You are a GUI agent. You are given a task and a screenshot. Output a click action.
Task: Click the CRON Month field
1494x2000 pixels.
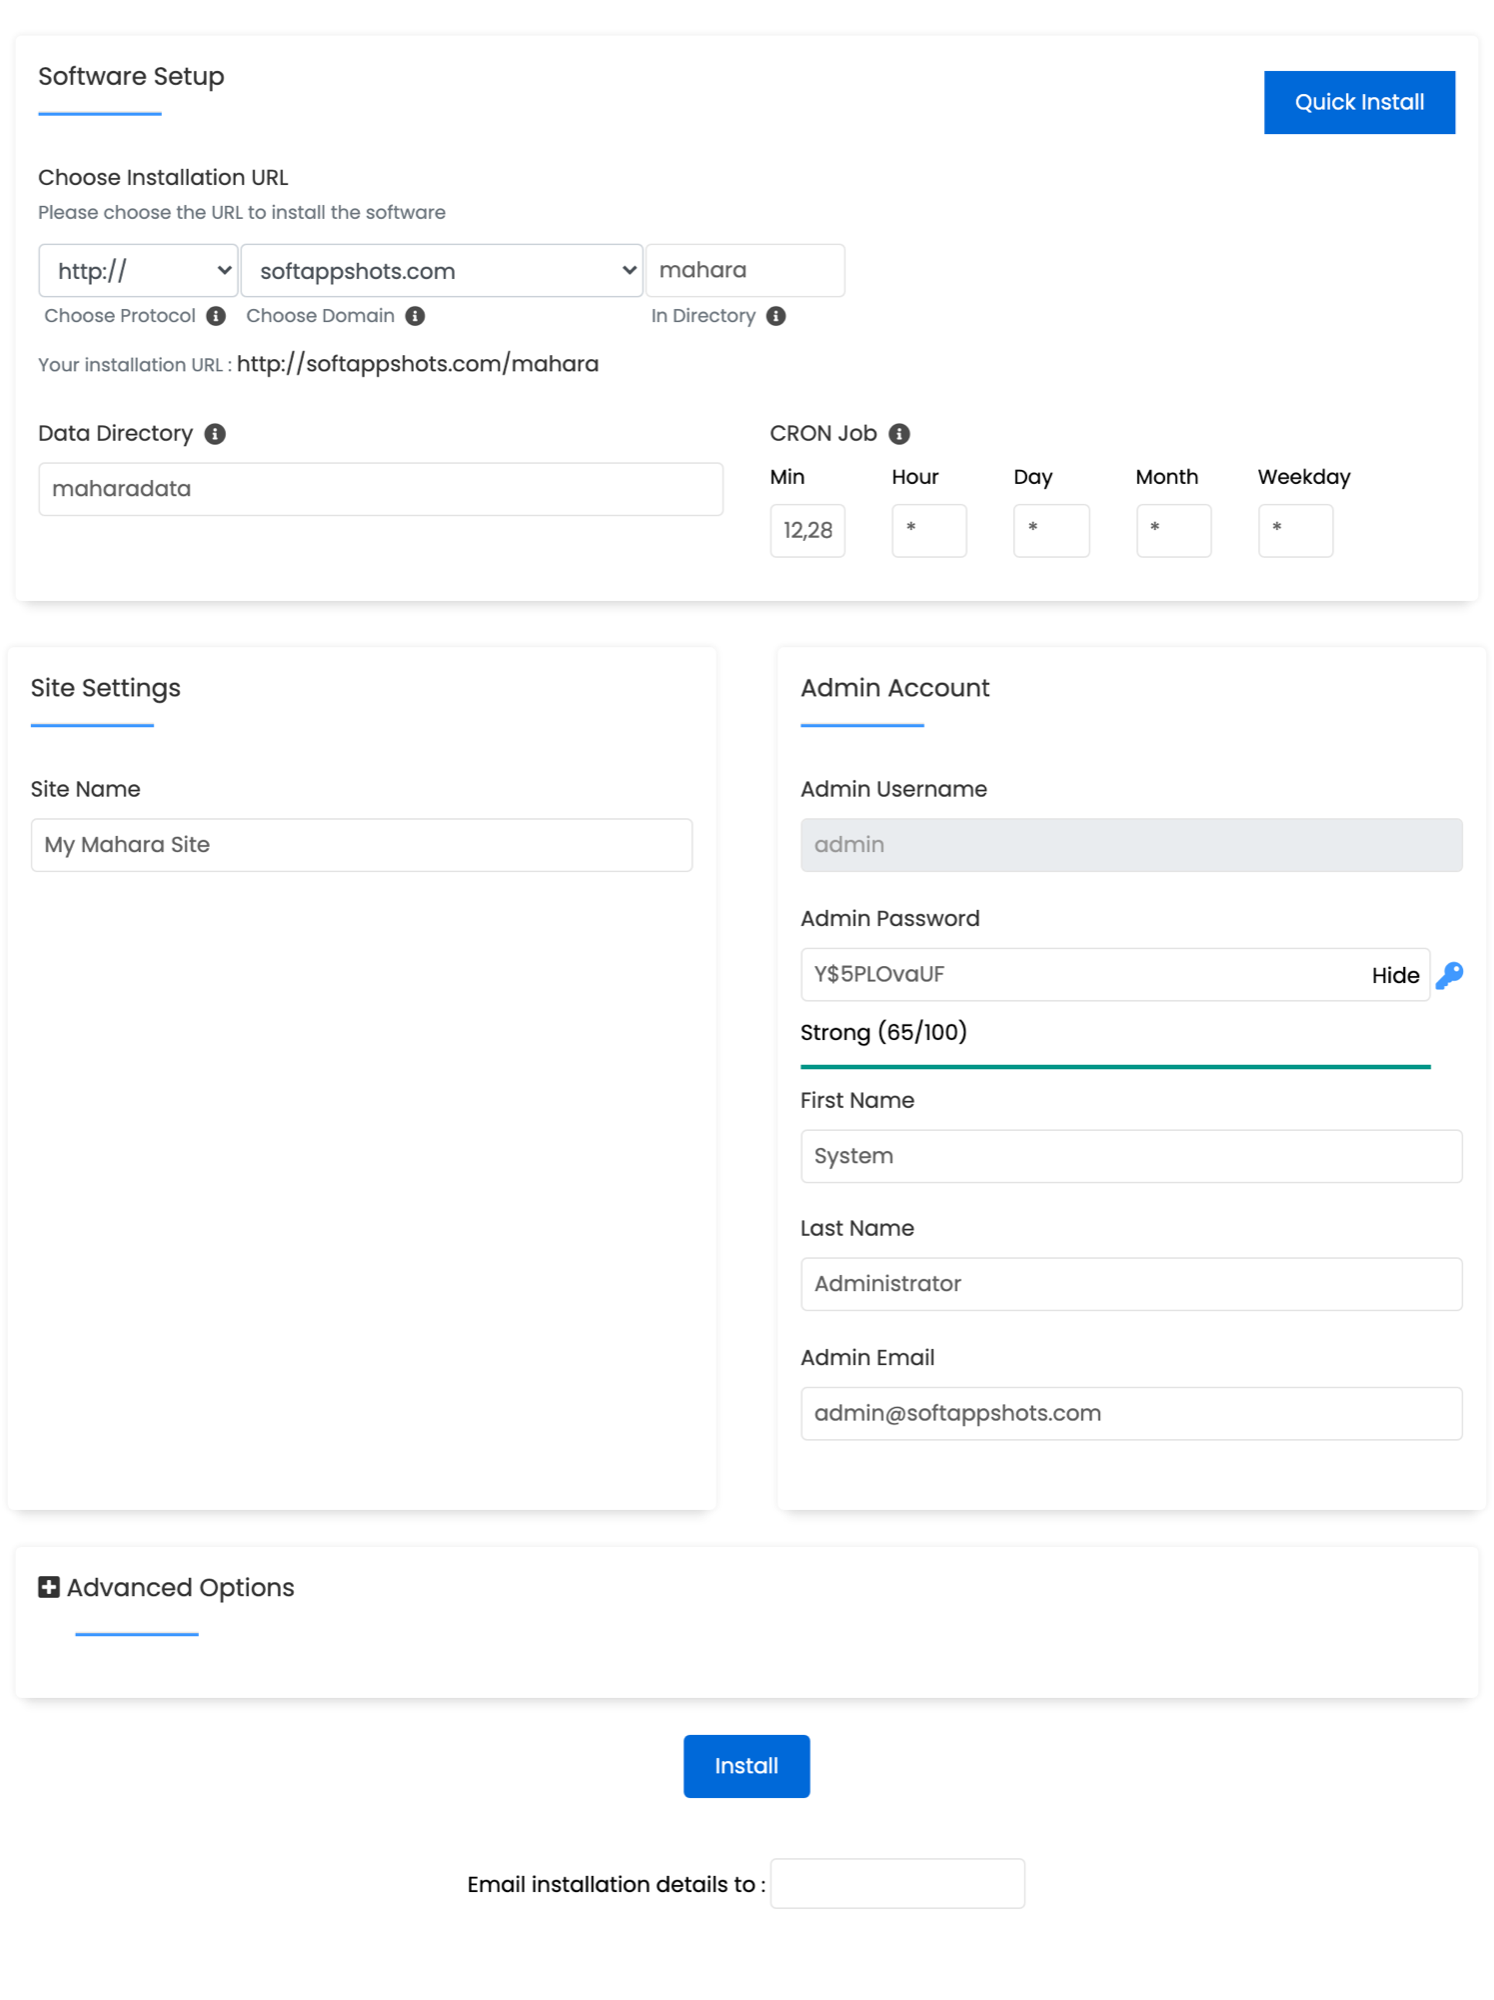point(1173,531)
